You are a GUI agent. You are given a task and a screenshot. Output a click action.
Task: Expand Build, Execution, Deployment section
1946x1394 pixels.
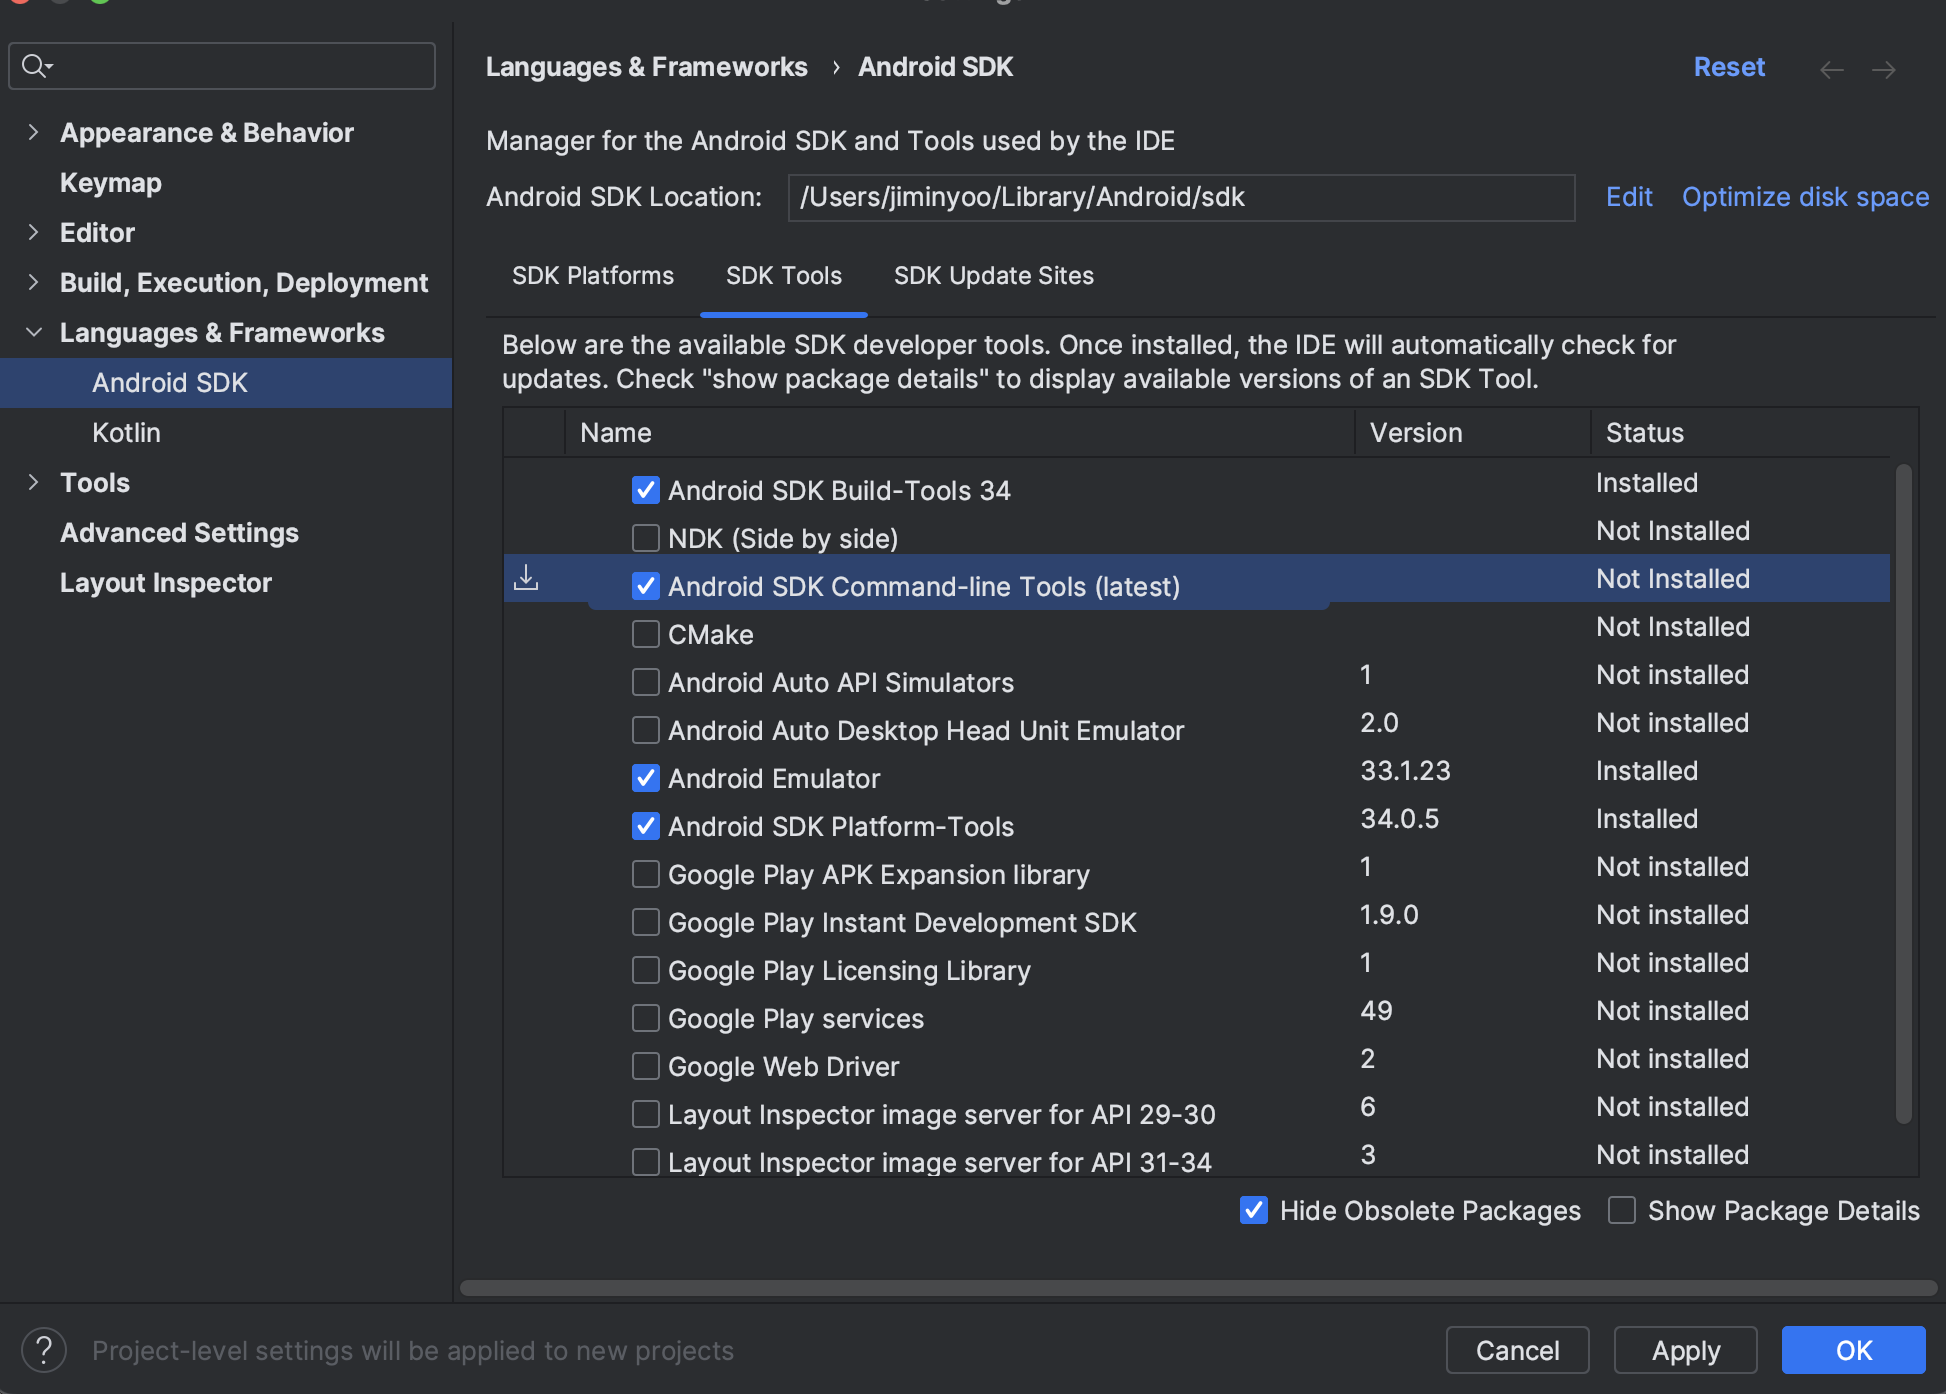click(33, 282)
